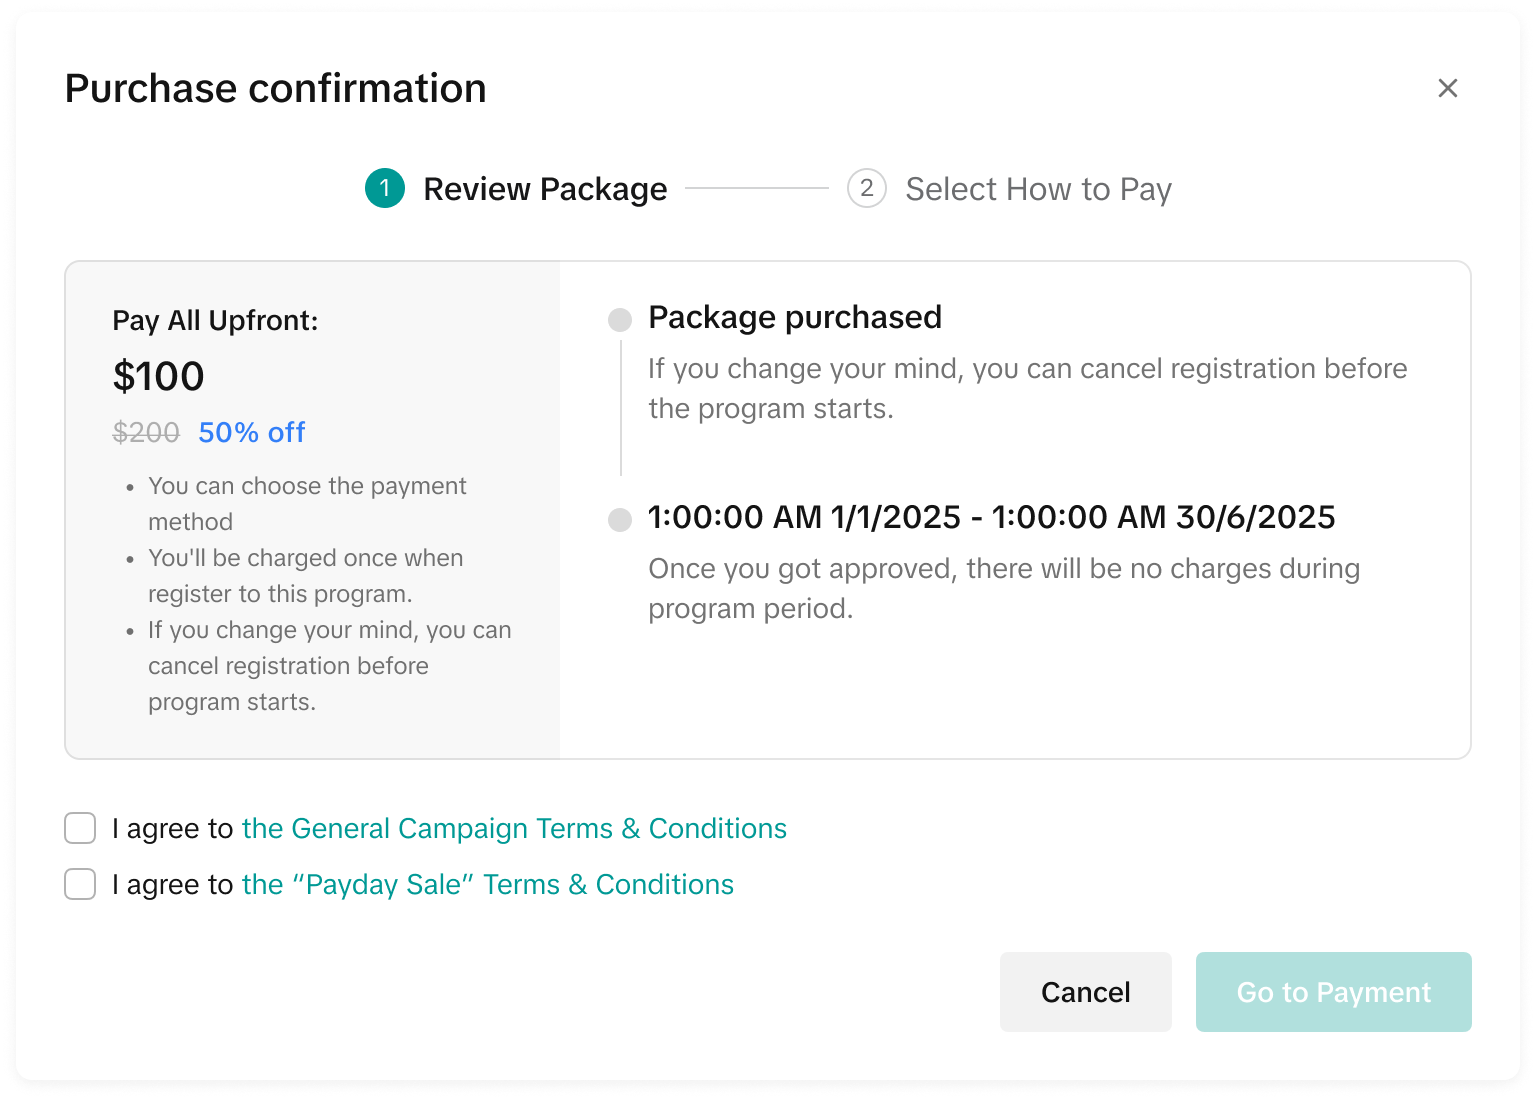The image size is (1536, 1100).
Task: Click the crossed-out $200 original price
Action: pos(146,432)
